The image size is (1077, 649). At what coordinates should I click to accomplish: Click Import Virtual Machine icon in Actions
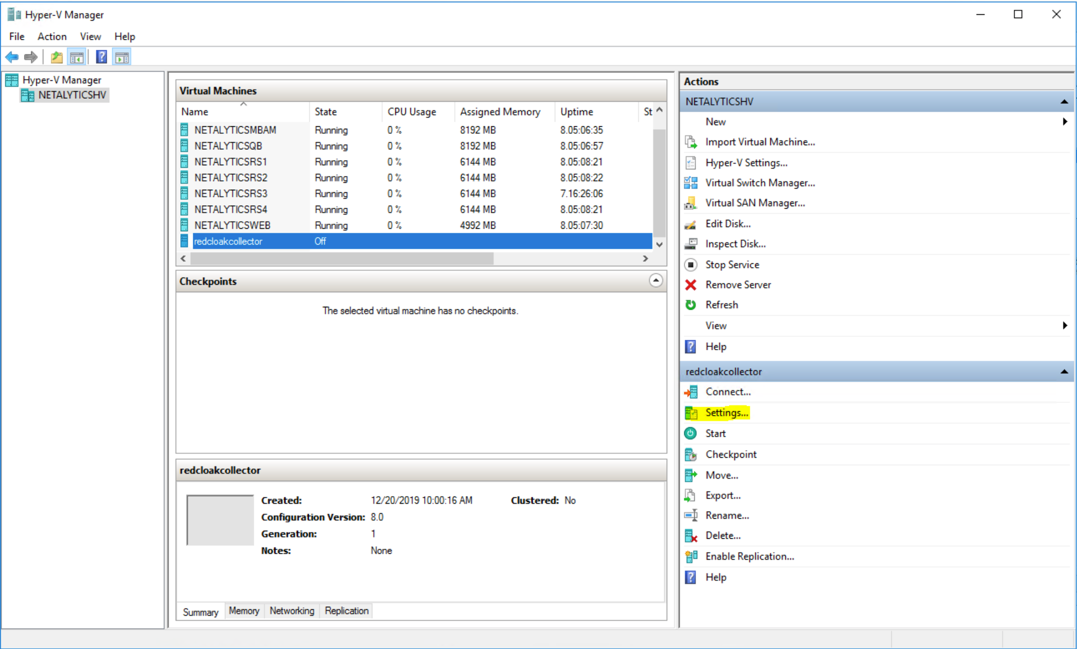tap(691, 142)
